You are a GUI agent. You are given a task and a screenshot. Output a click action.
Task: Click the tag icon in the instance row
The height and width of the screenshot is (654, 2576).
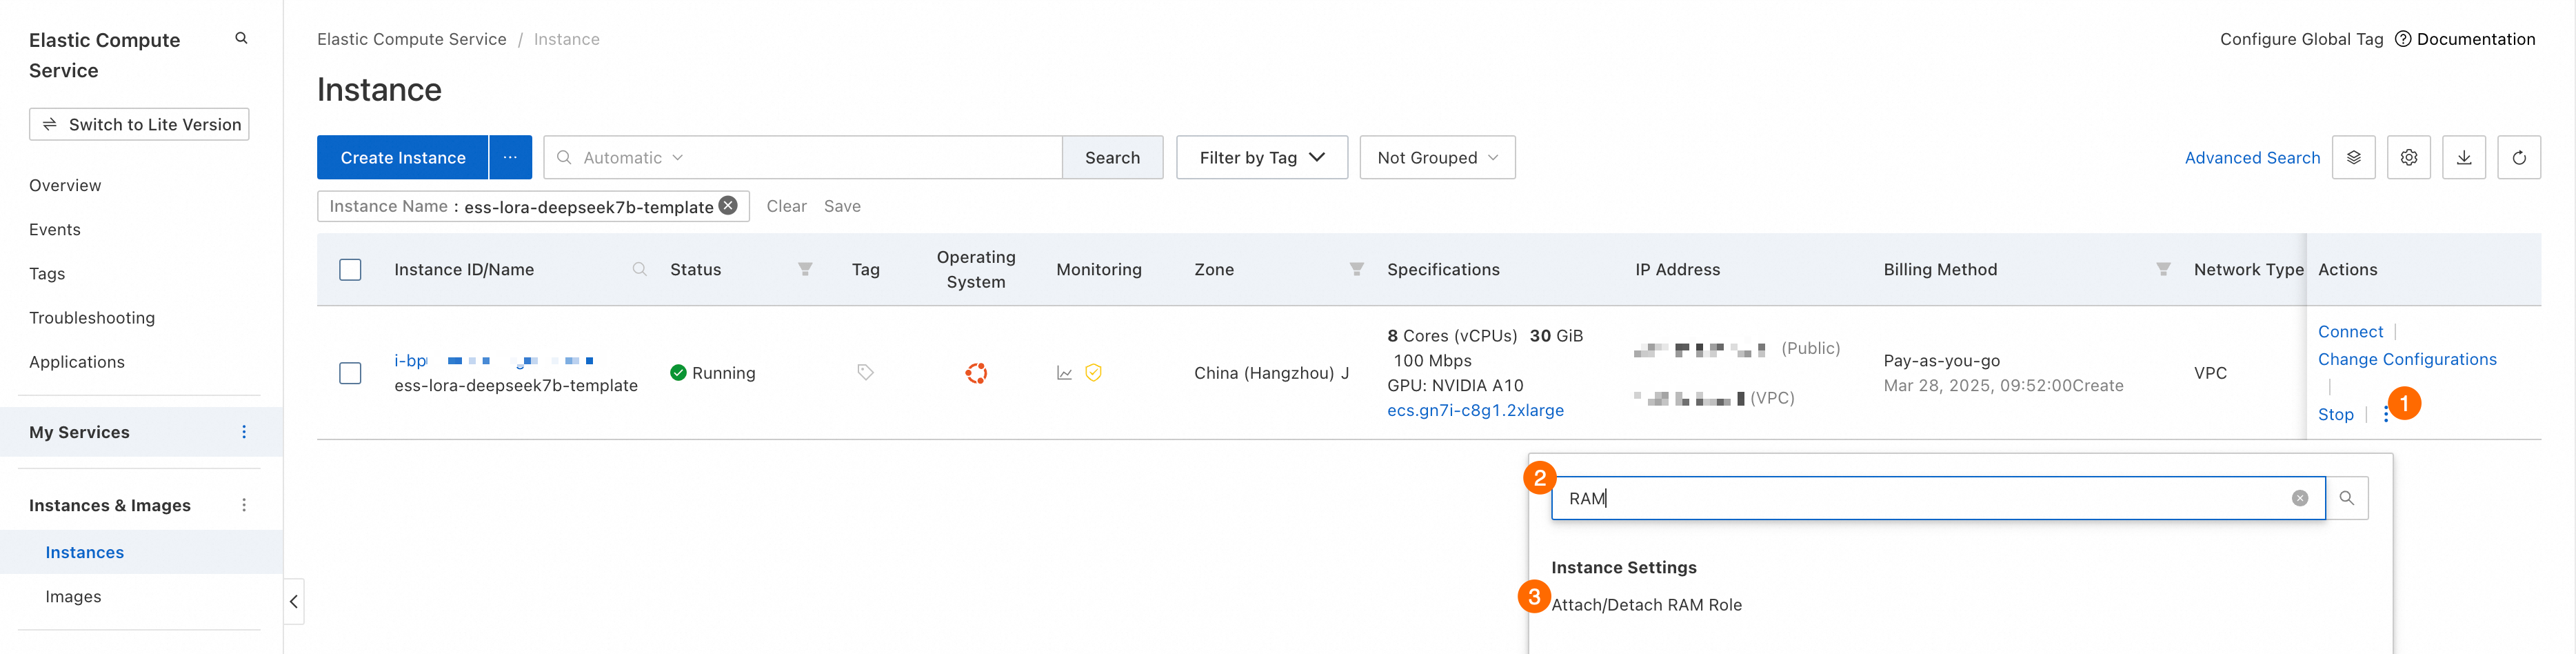pos(865,373)
